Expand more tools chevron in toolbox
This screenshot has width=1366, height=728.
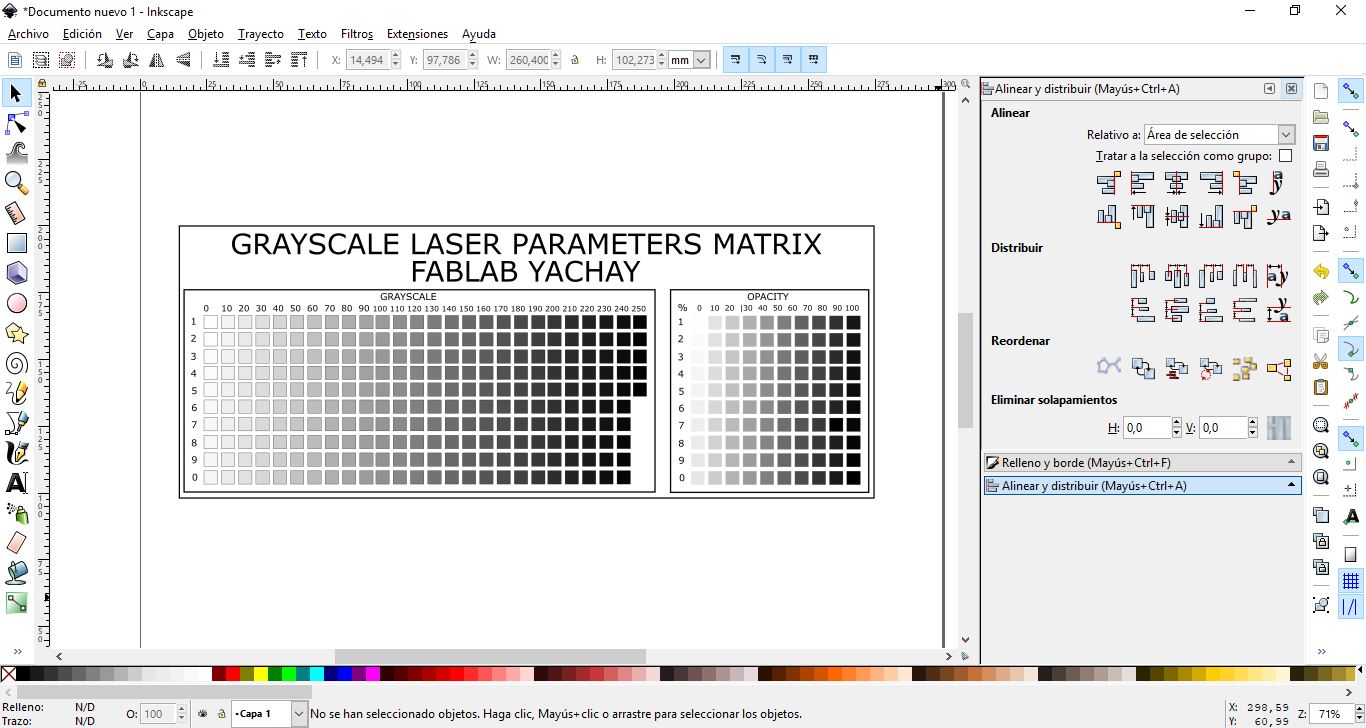(x=17, y=652)
